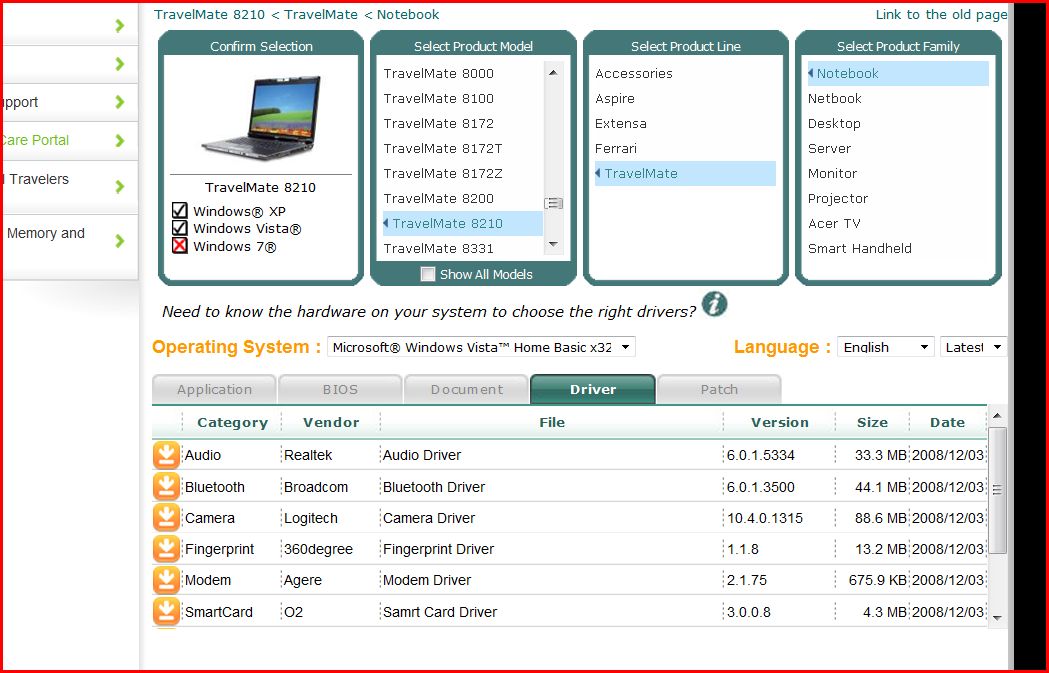Download the O2 SmartCard driver
The width and height of the screenshot is (1049, 673).
167,611
